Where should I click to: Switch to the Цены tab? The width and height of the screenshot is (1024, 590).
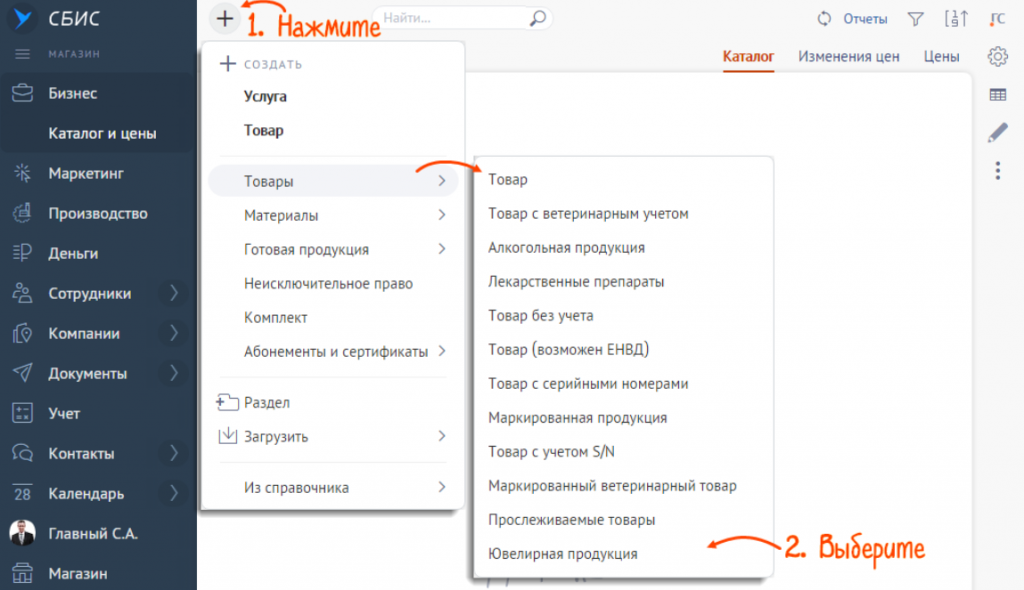tap(941, 57)
